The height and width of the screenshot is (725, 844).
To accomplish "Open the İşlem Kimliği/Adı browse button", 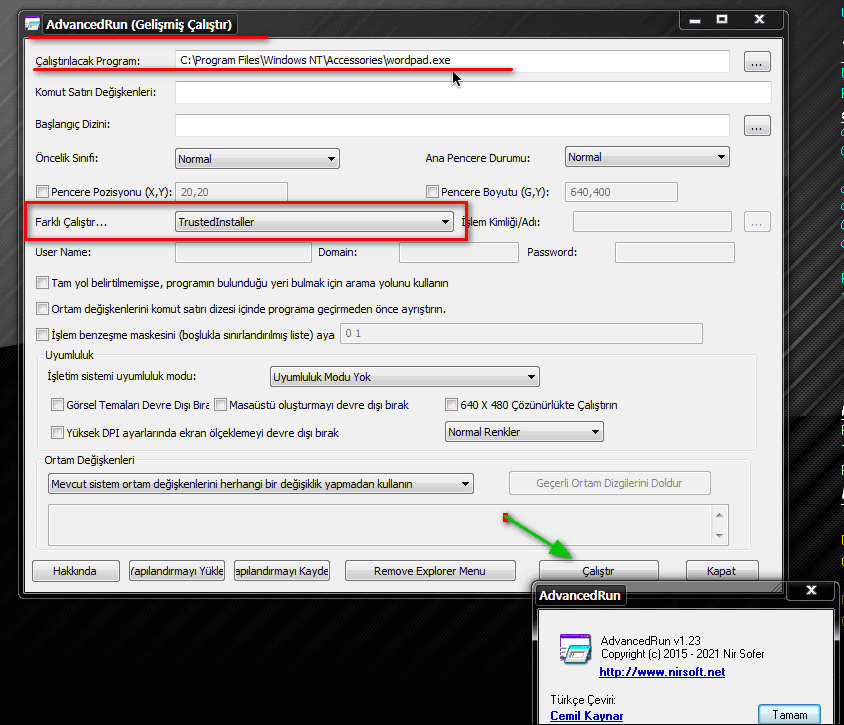I will point(757,222).
